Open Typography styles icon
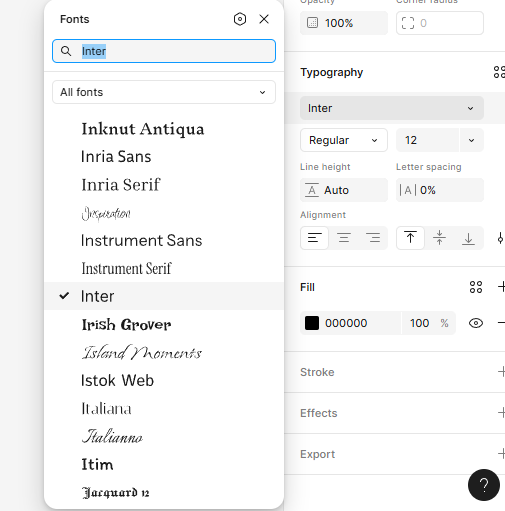The height and width of the screenshot is (511, 505). click(x=499, y=72)
